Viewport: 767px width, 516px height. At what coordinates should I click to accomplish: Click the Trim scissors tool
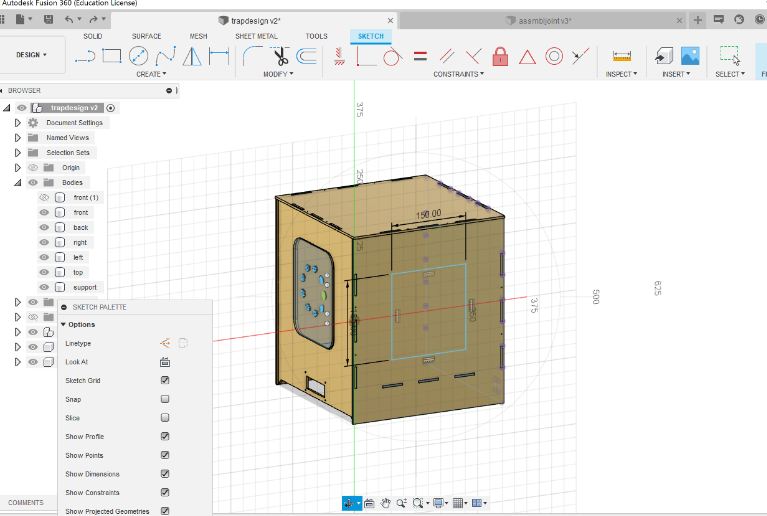tap(279, 56)
